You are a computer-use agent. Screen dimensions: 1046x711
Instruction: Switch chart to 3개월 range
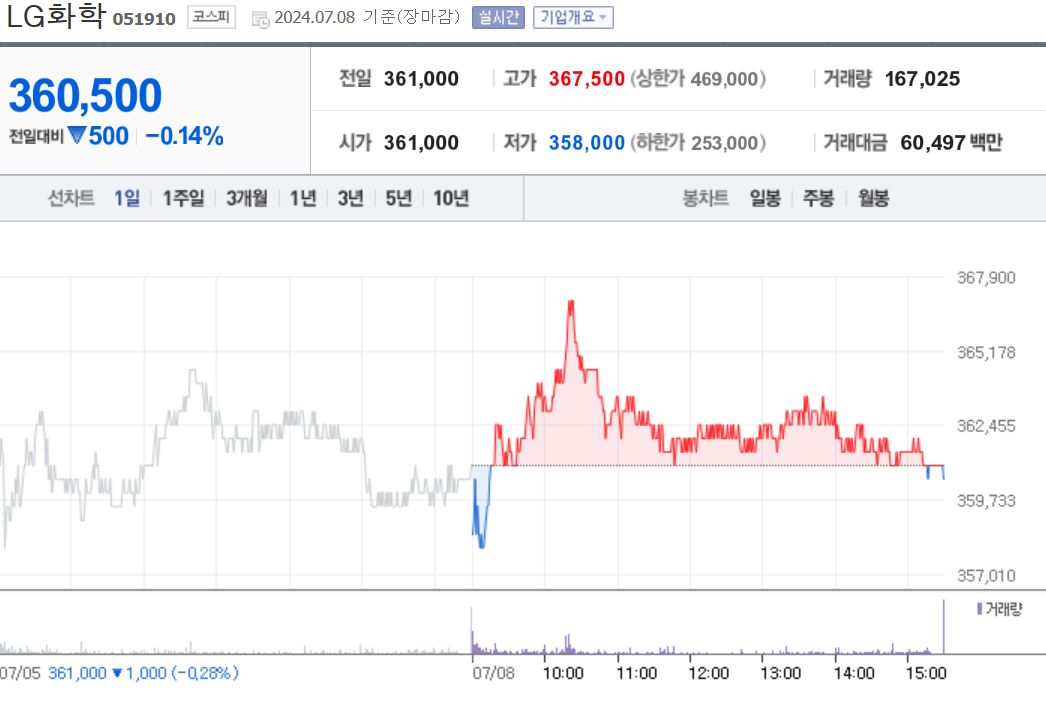pyautogui.click(x=247, y=198)
